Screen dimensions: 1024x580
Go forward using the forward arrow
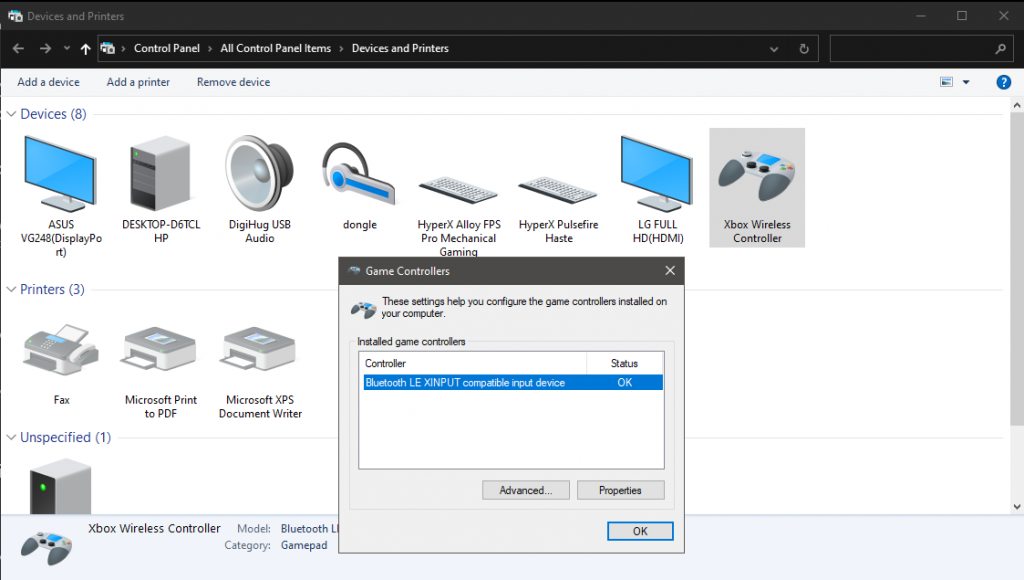[45, 48]
